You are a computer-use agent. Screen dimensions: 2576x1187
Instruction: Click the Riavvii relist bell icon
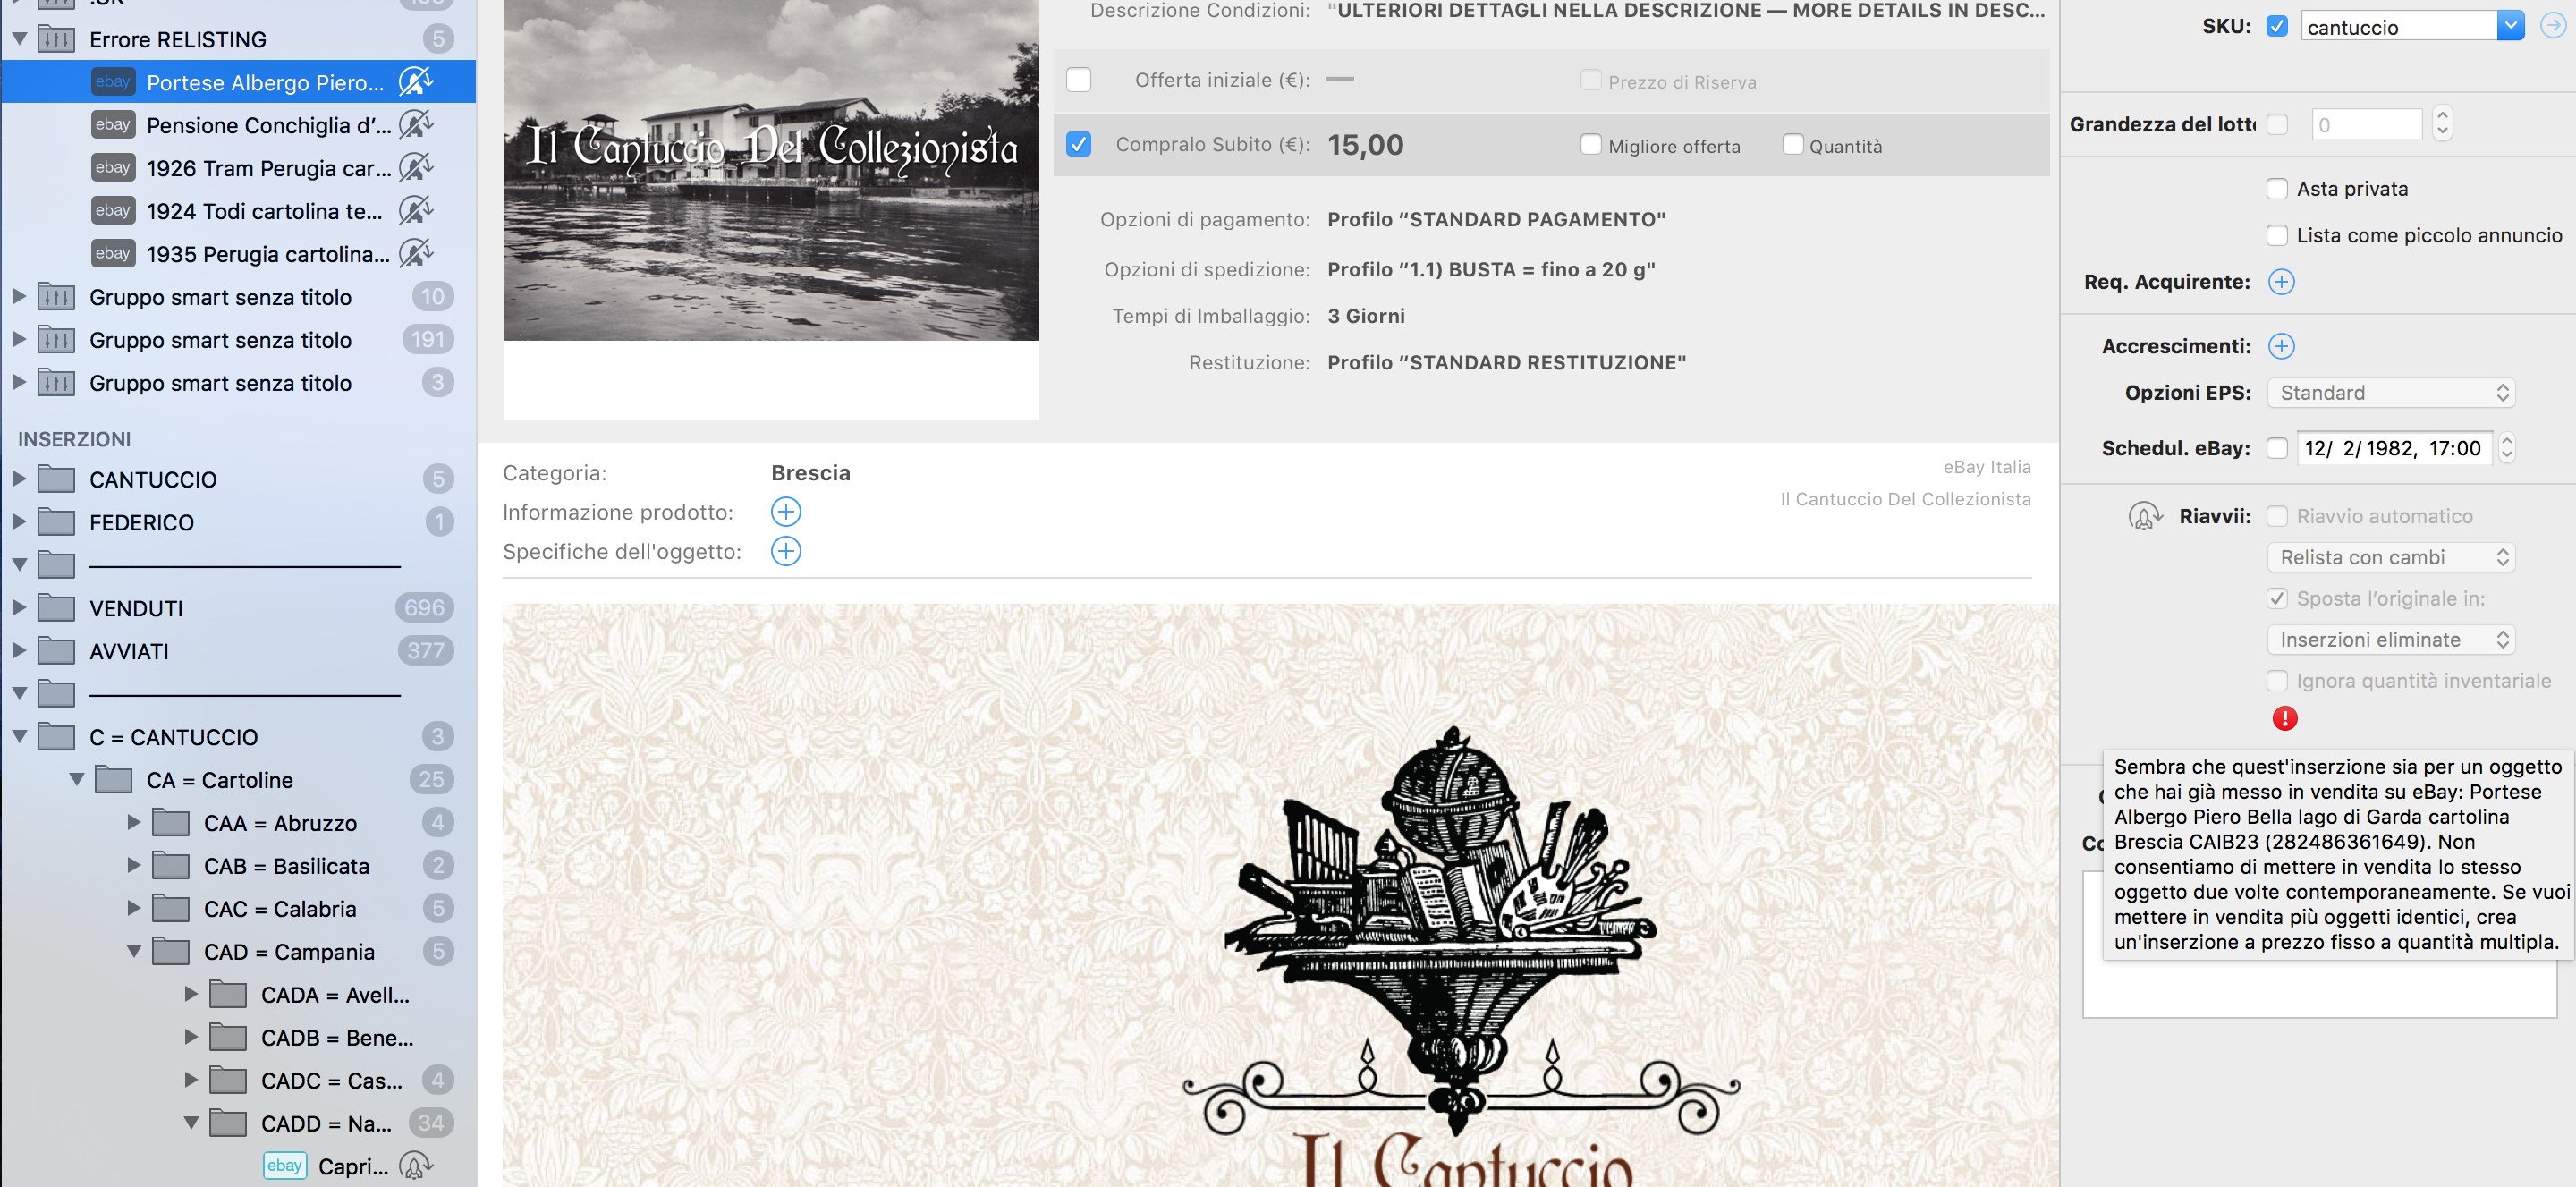tap(2144, 516)
